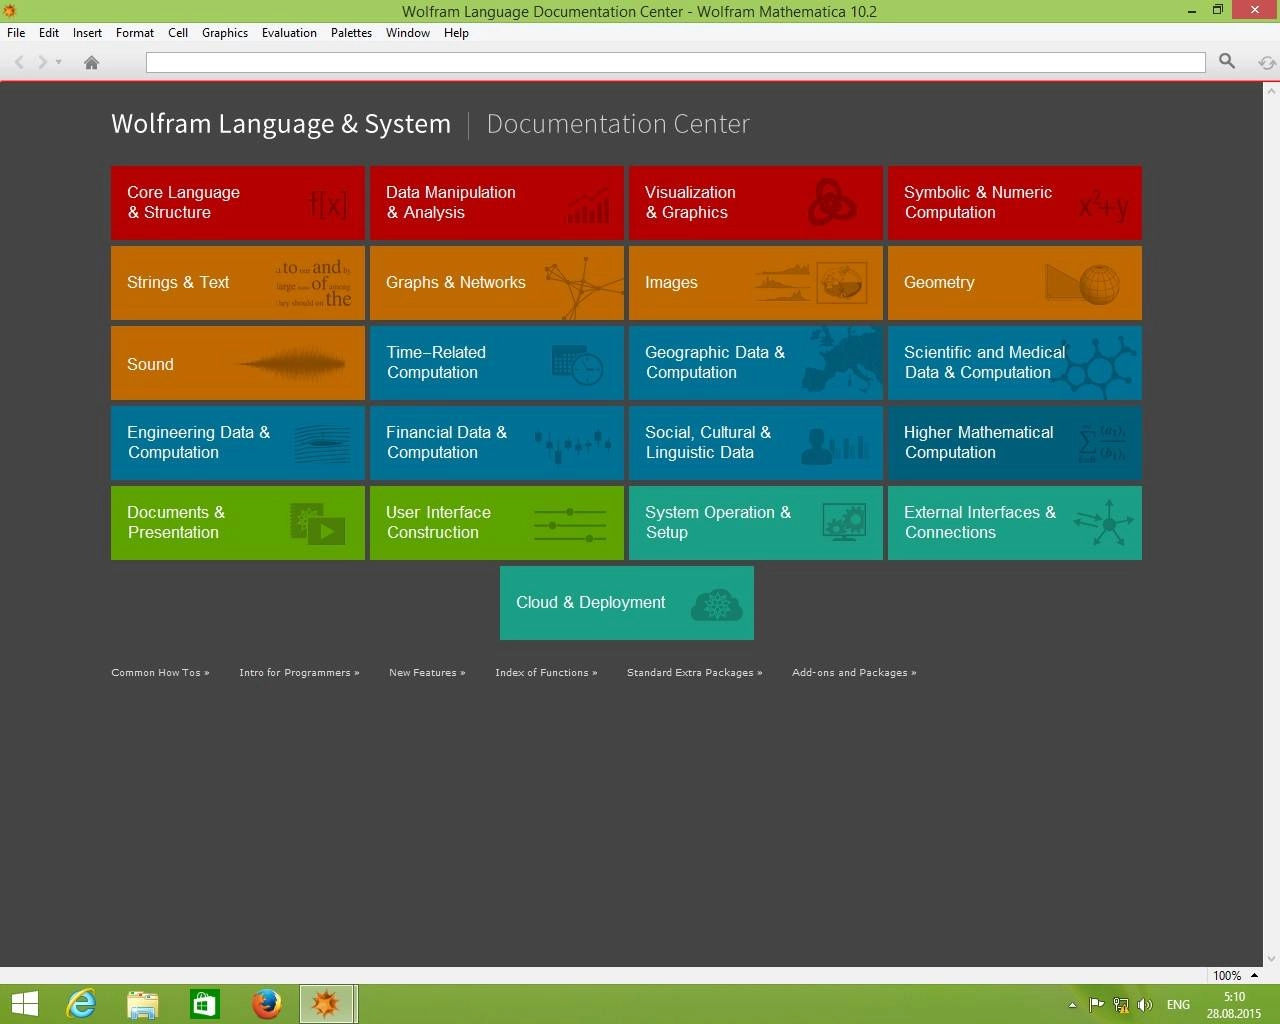Image resolution: width=1280 pixels, height=1024 pixels.
Task: Click the scrollbar down arrow
Action: [1272, 959]
